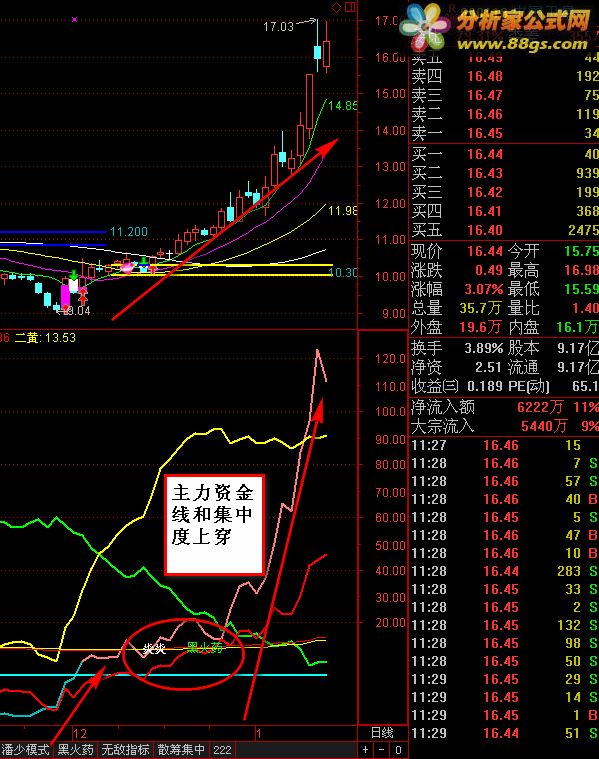Switch to the 黑火药 indicator tab

coord(76,750)
